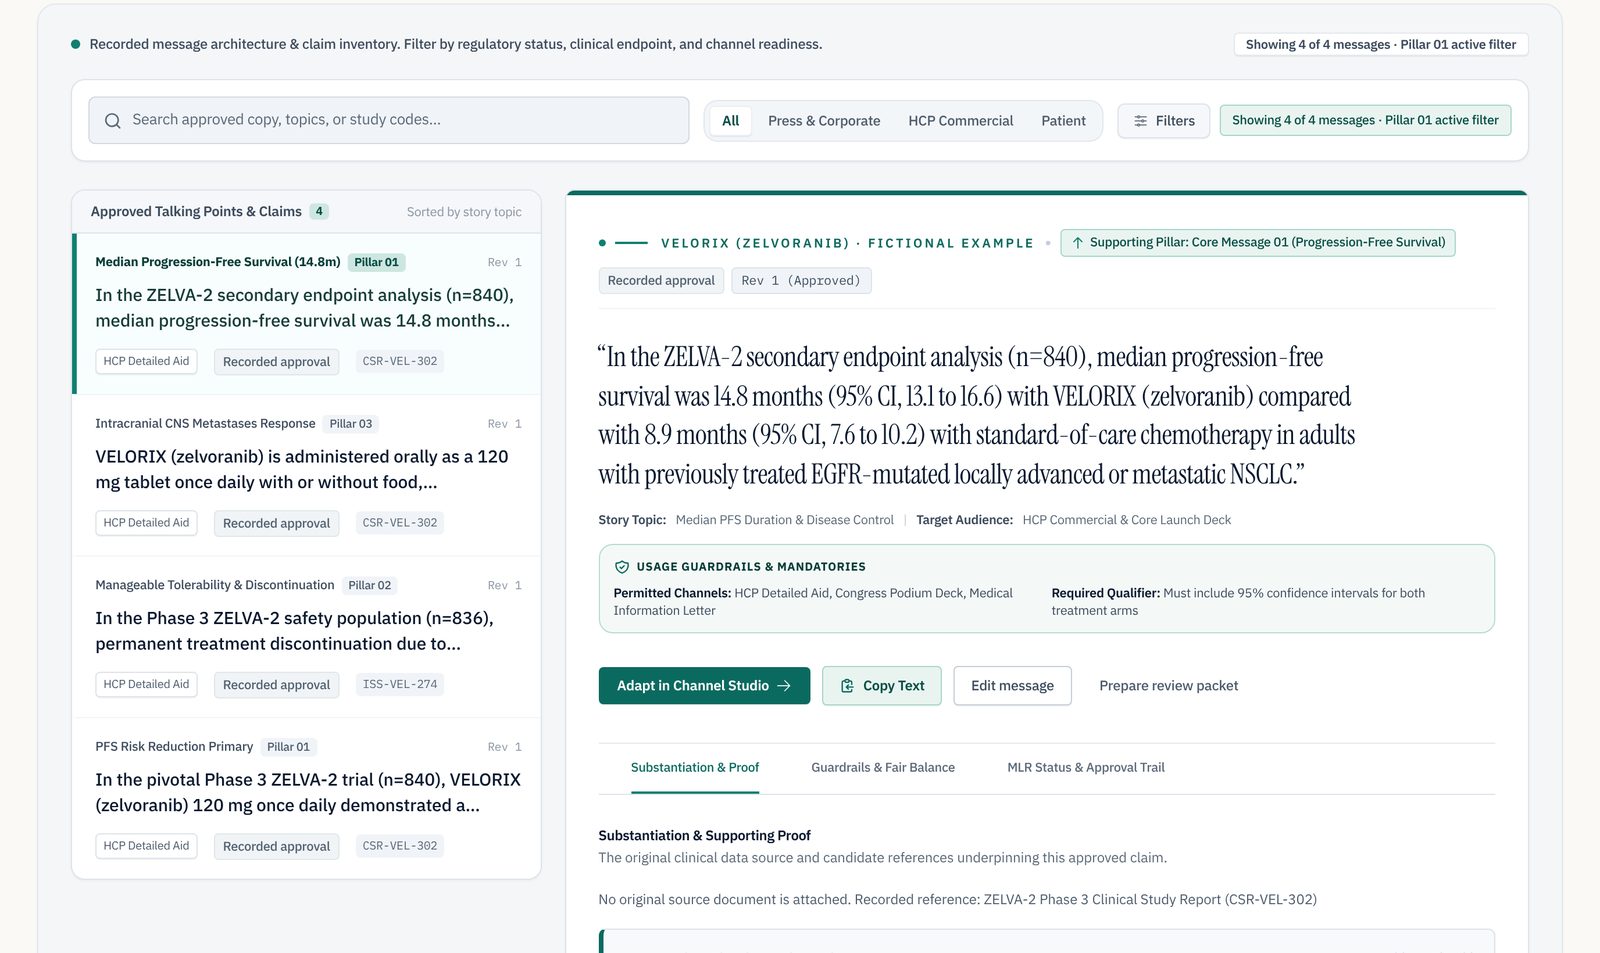Adapt message in Channel Studio

(x=704, y=686)
